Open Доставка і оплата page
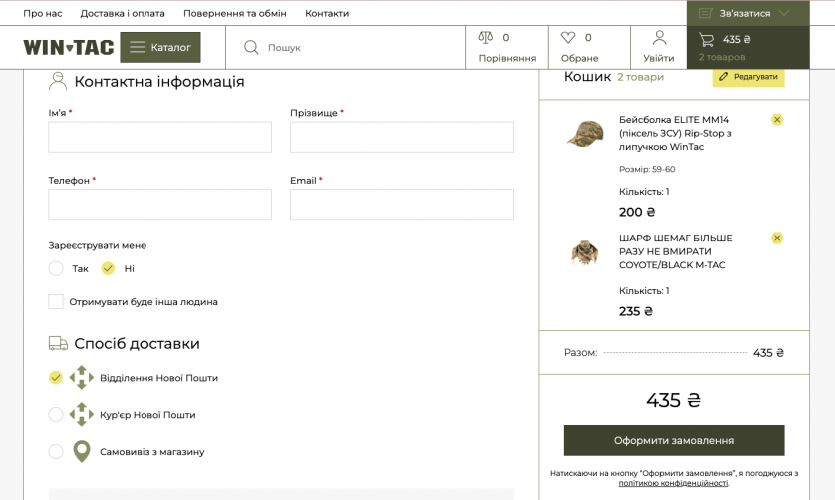This screenshot has height=500, width=835. point(122,13)
